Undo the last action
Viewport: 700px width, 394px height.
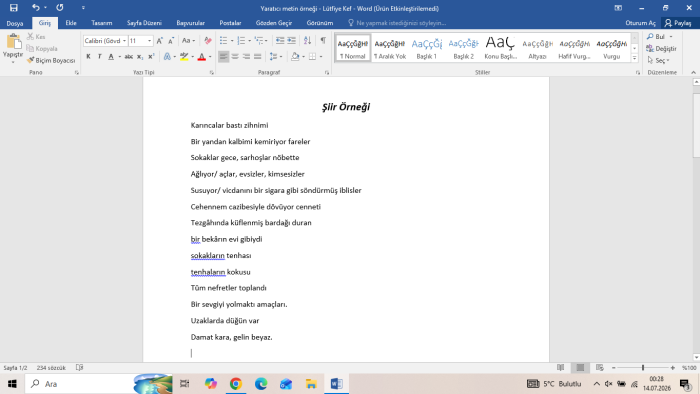coord(36,8)
